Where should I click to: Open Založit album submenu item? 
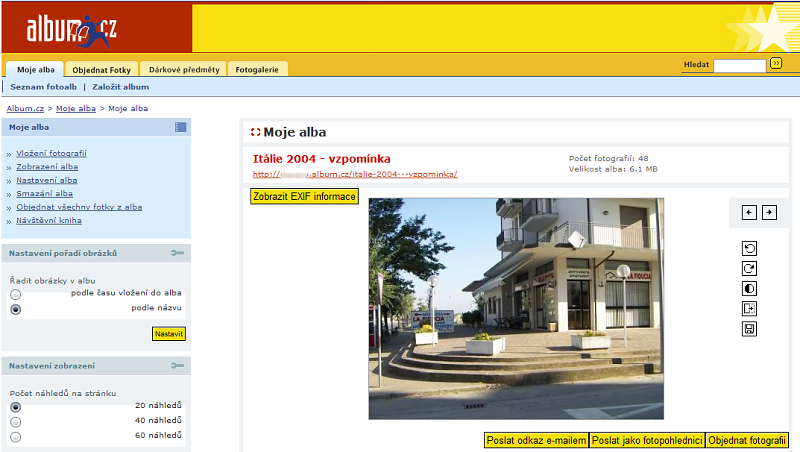(x=120, y=87)
